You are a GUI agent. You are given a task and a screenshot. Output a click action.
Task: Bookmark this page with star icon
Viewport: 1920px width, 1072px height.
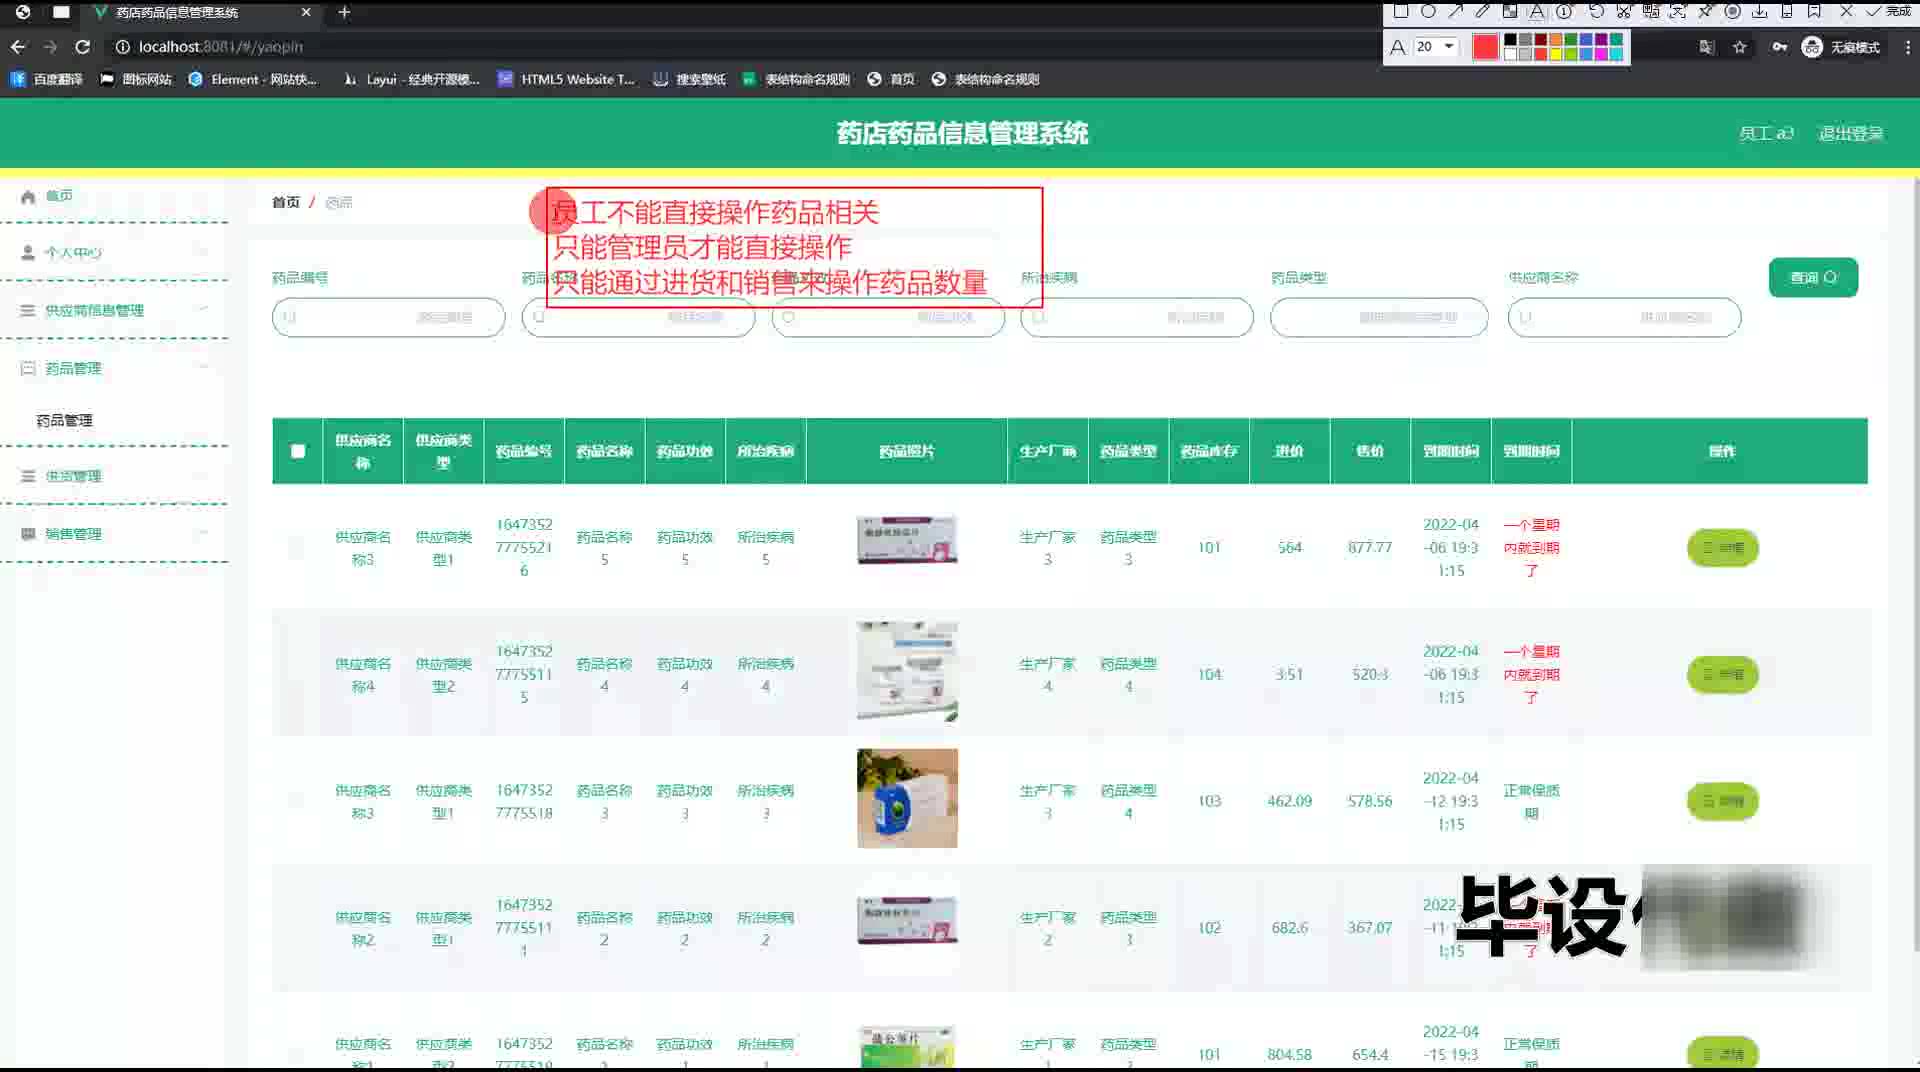[1740, 47]
